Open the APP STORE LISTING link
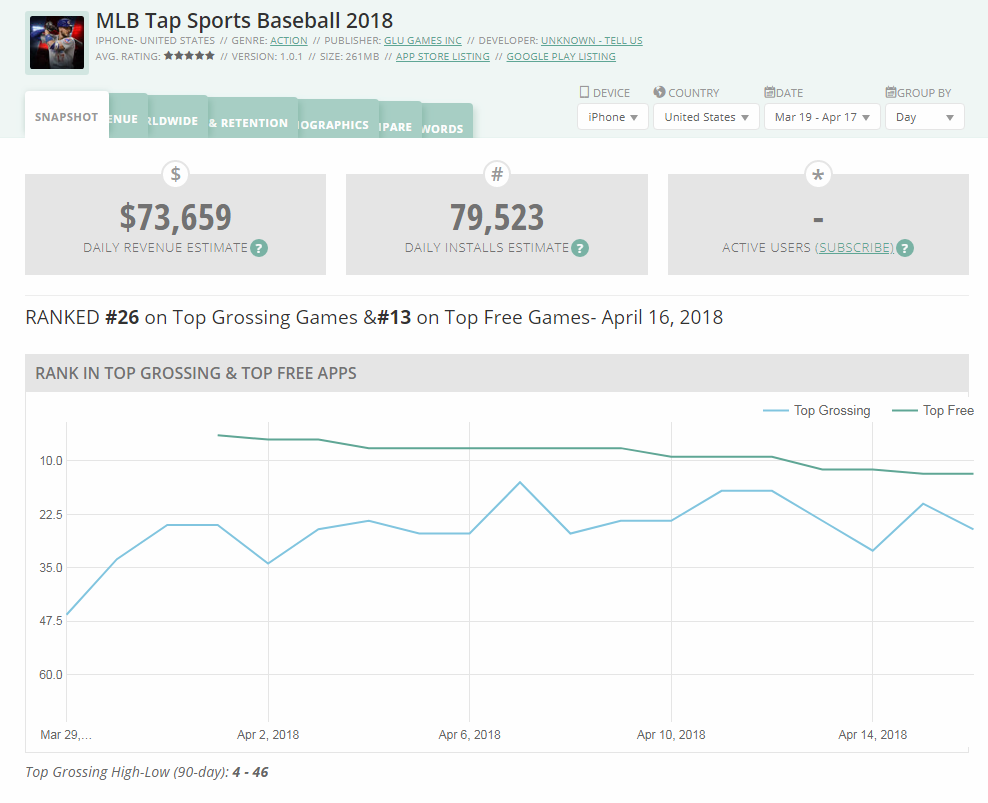 point(442,56)
